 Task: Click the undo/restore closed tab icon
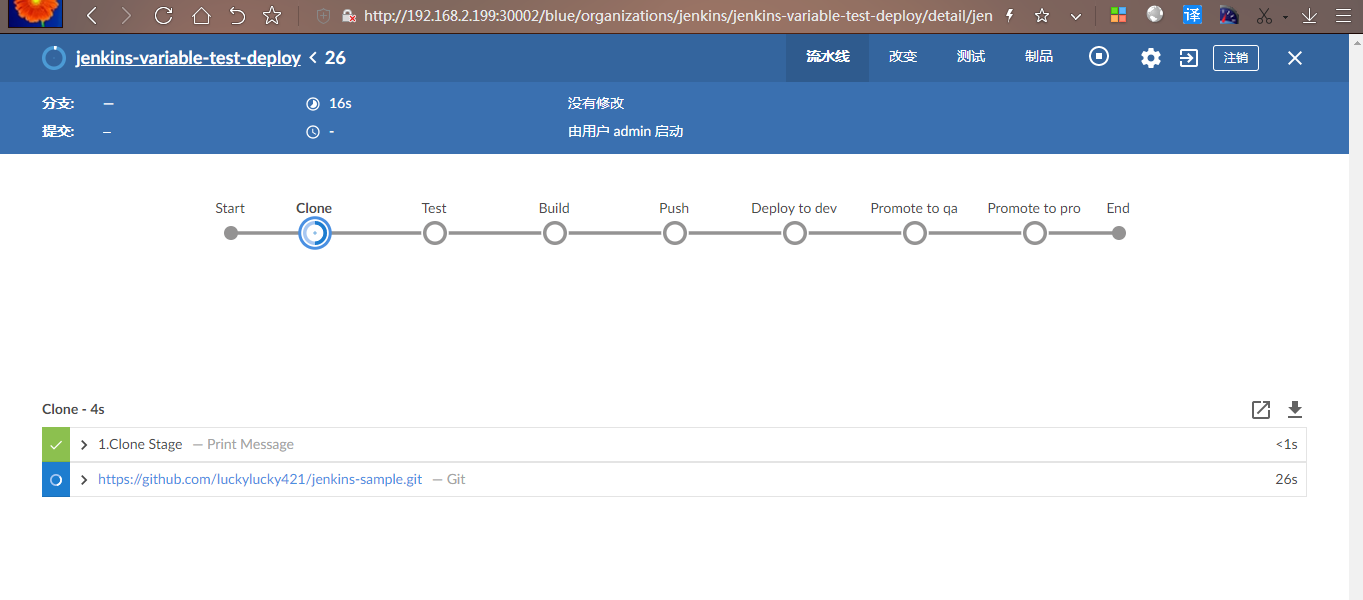237,15
